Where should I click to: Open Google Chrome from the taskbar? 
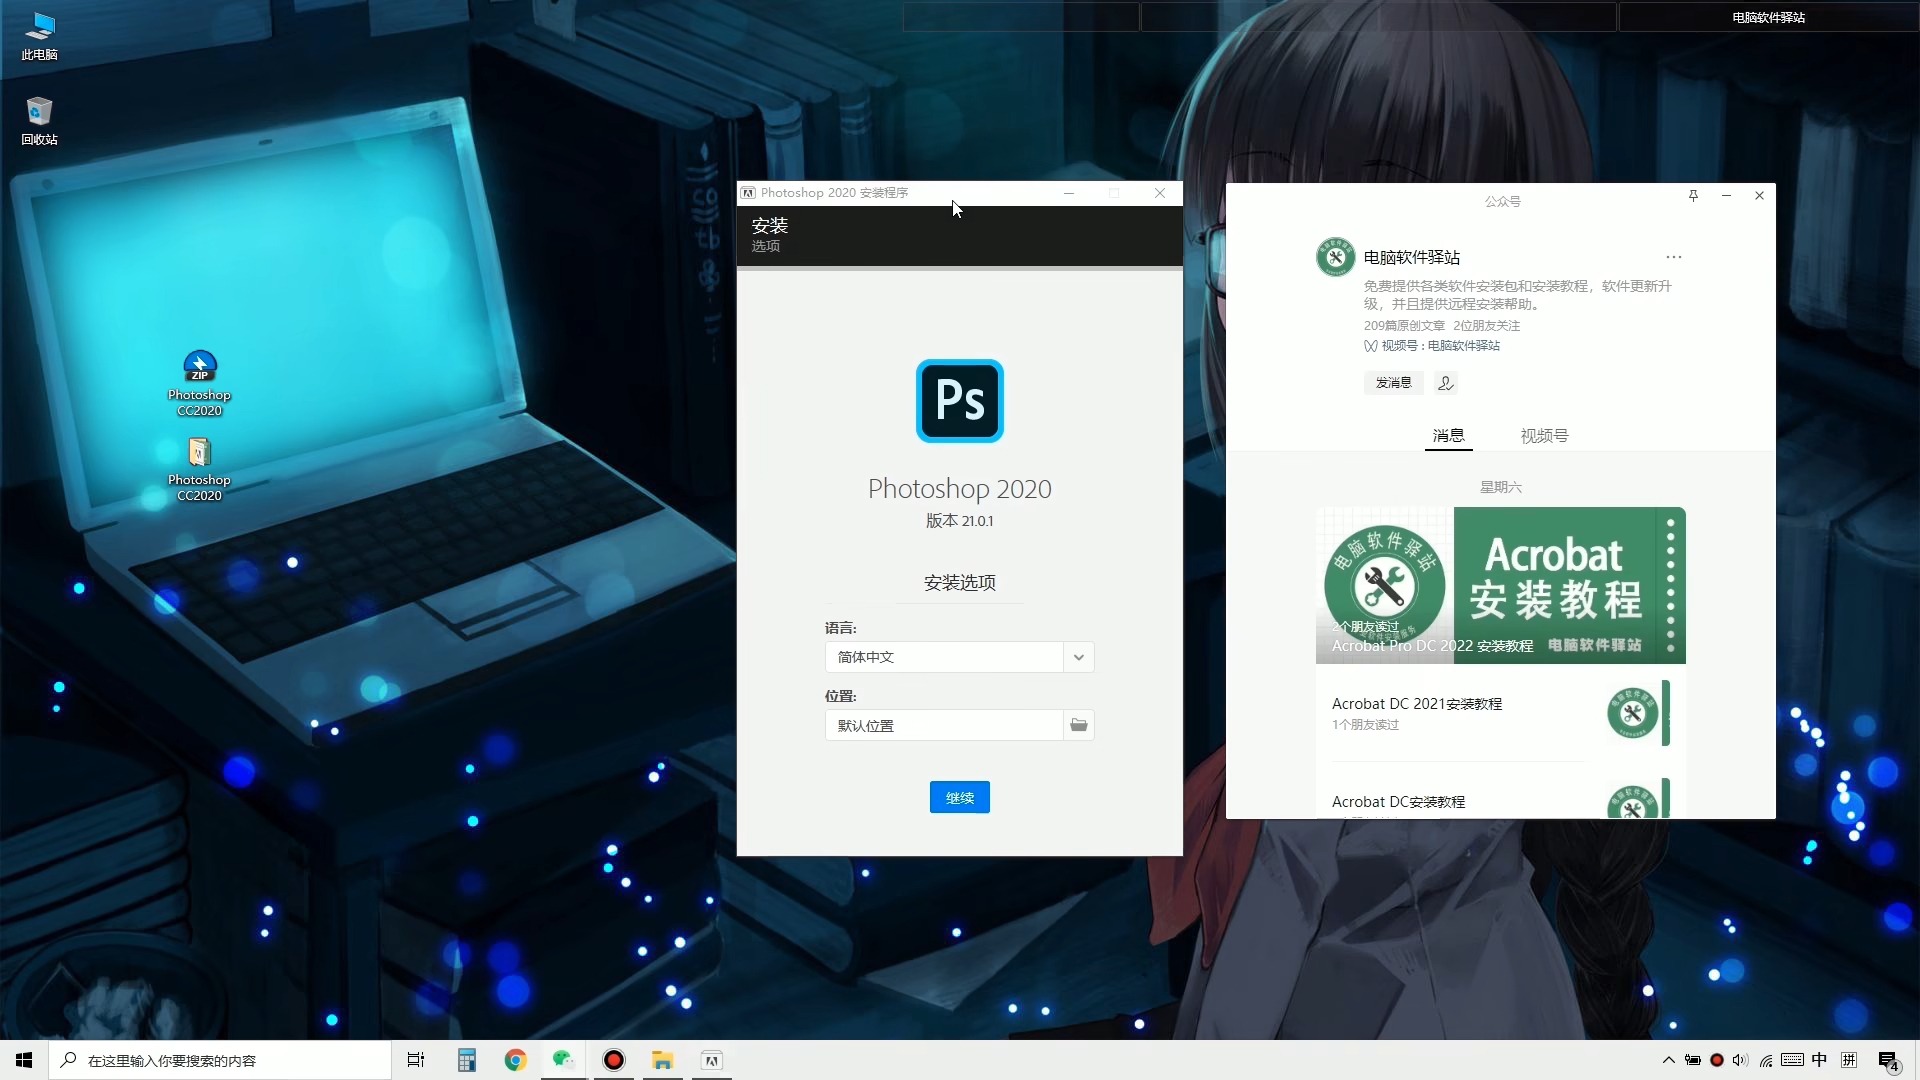515,1060
